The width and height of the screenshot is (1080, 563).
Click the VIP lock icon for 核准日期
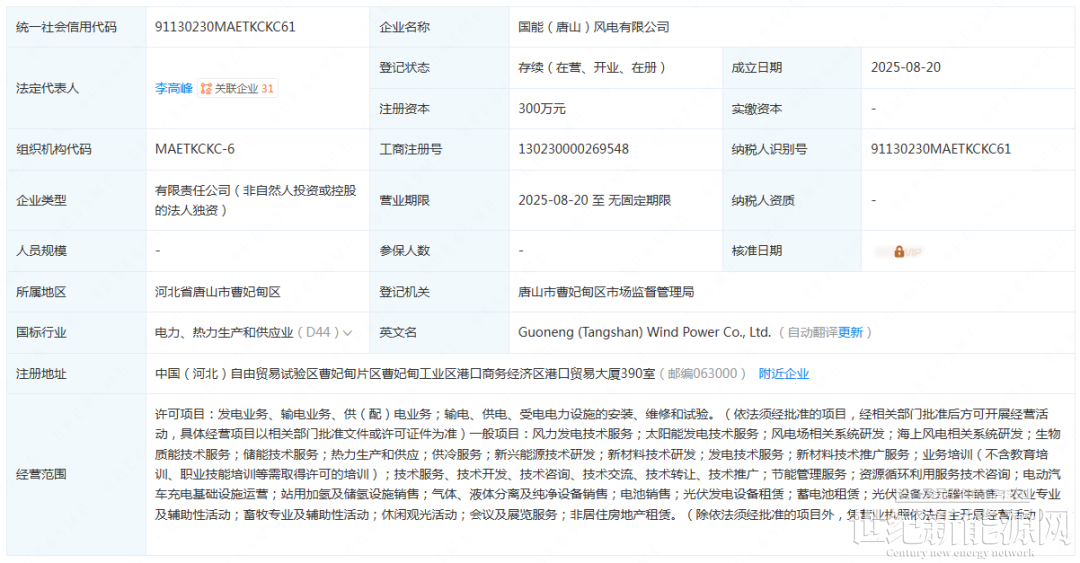[899, 252]
